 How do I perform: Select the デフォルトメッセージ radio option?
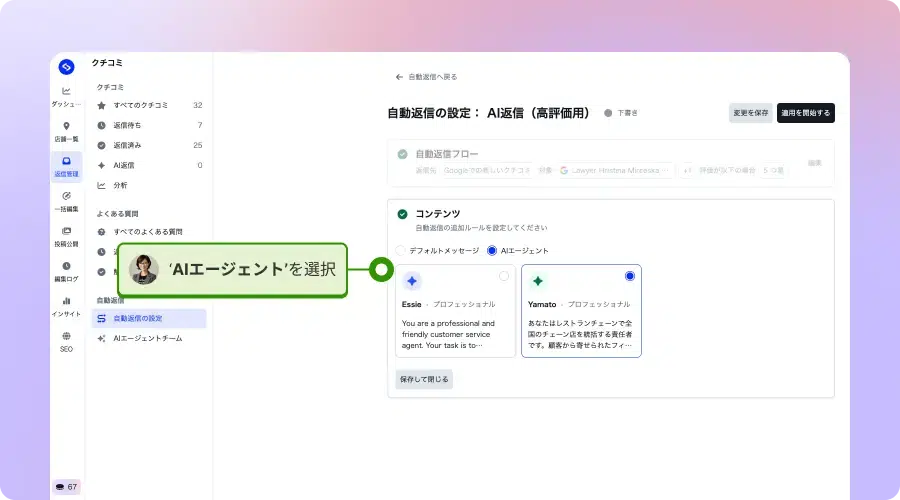401,250
